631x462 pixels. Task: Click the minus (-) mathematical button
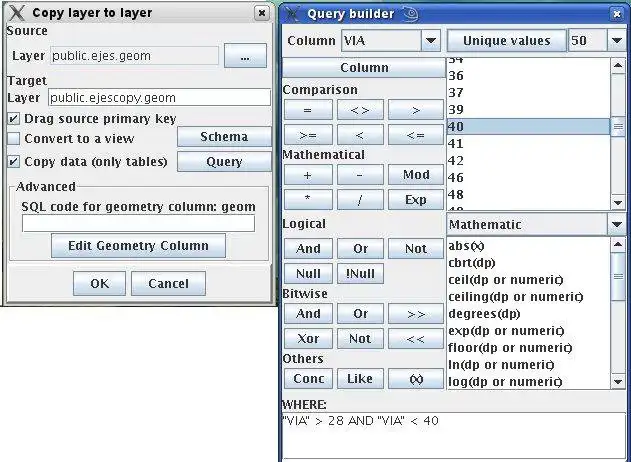[x=360, y=175]
